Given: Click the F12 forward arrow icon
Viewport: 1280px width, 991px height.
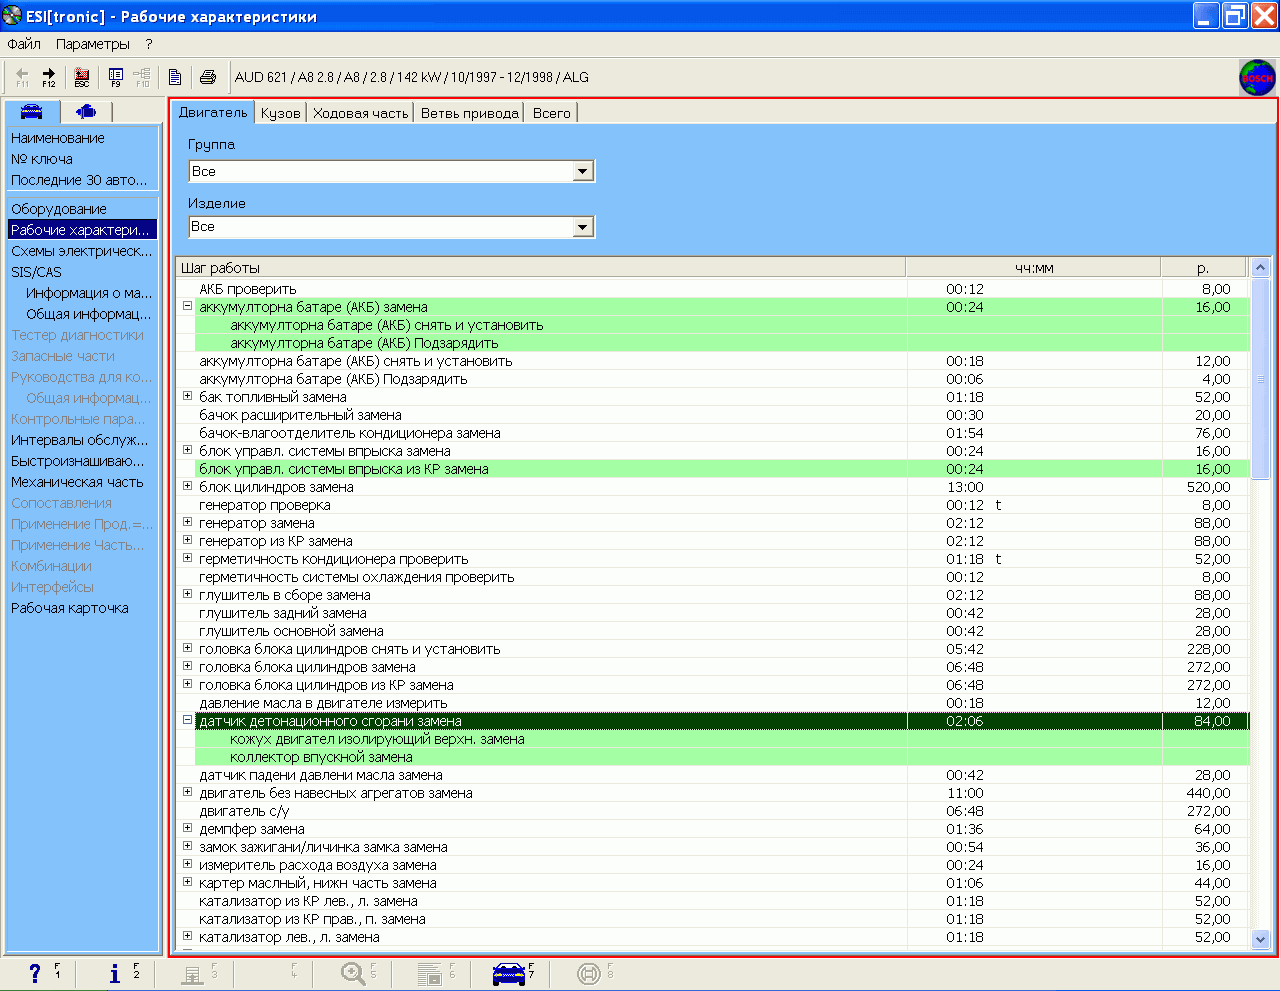Looking at the screenshot, I should tap(49, 77).
